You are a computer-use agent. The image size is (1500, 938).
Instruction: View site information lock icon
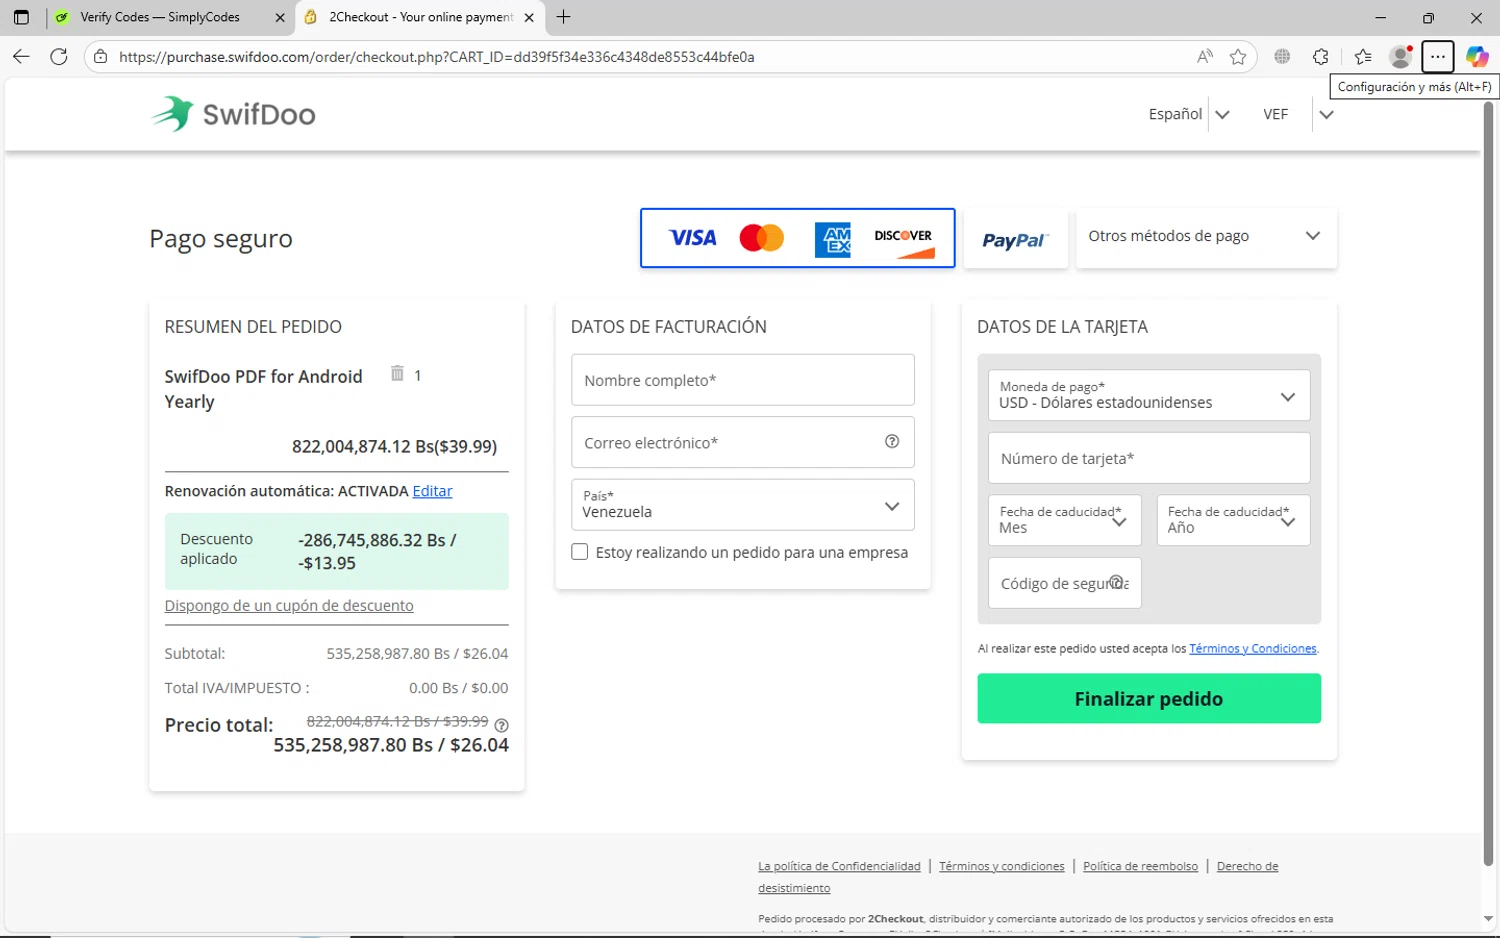pos(100,57)
